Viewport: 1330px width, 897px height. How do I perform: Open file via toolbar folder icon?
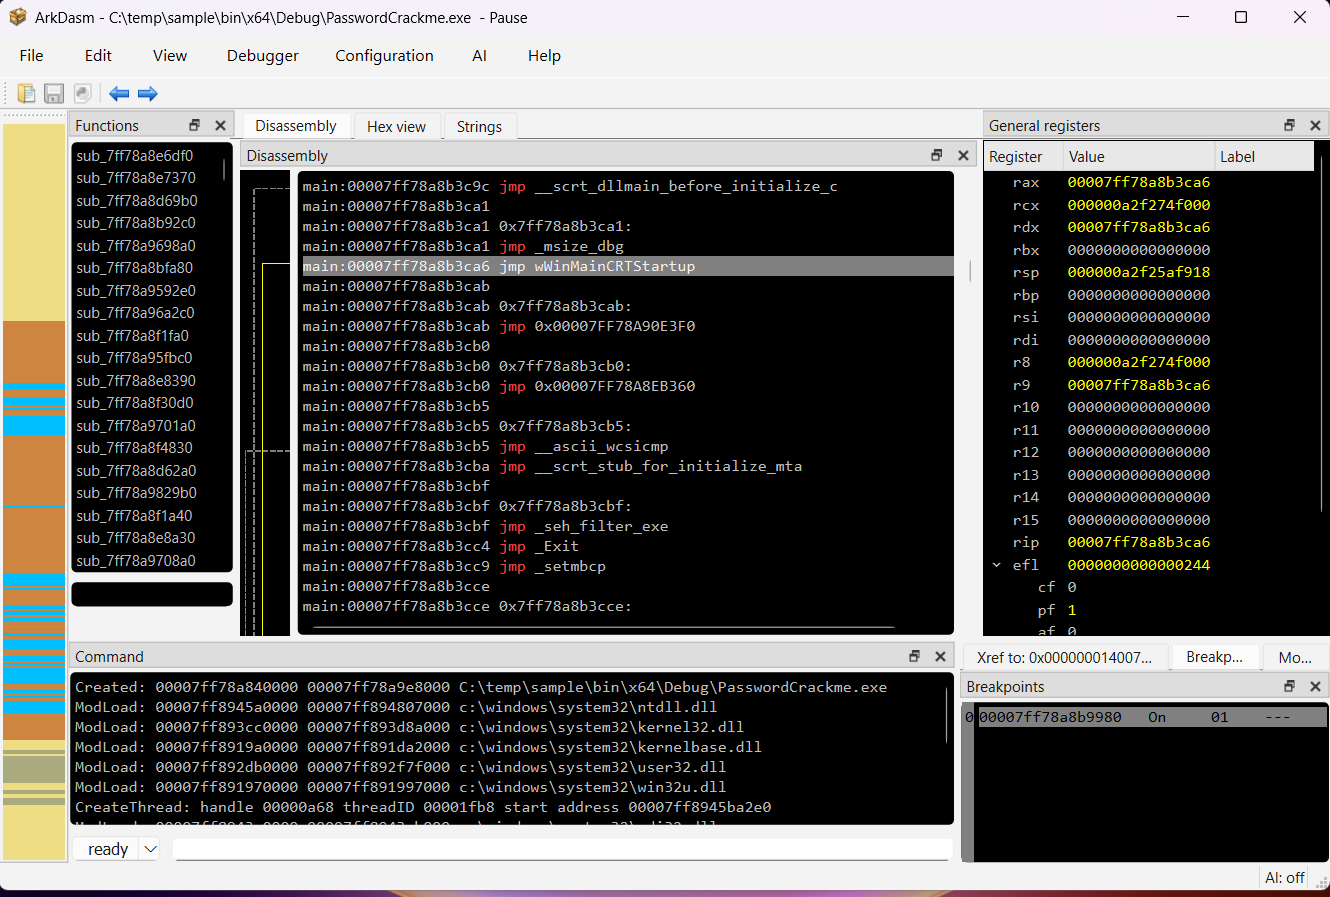pyautogui.click(x=27, y=93)
